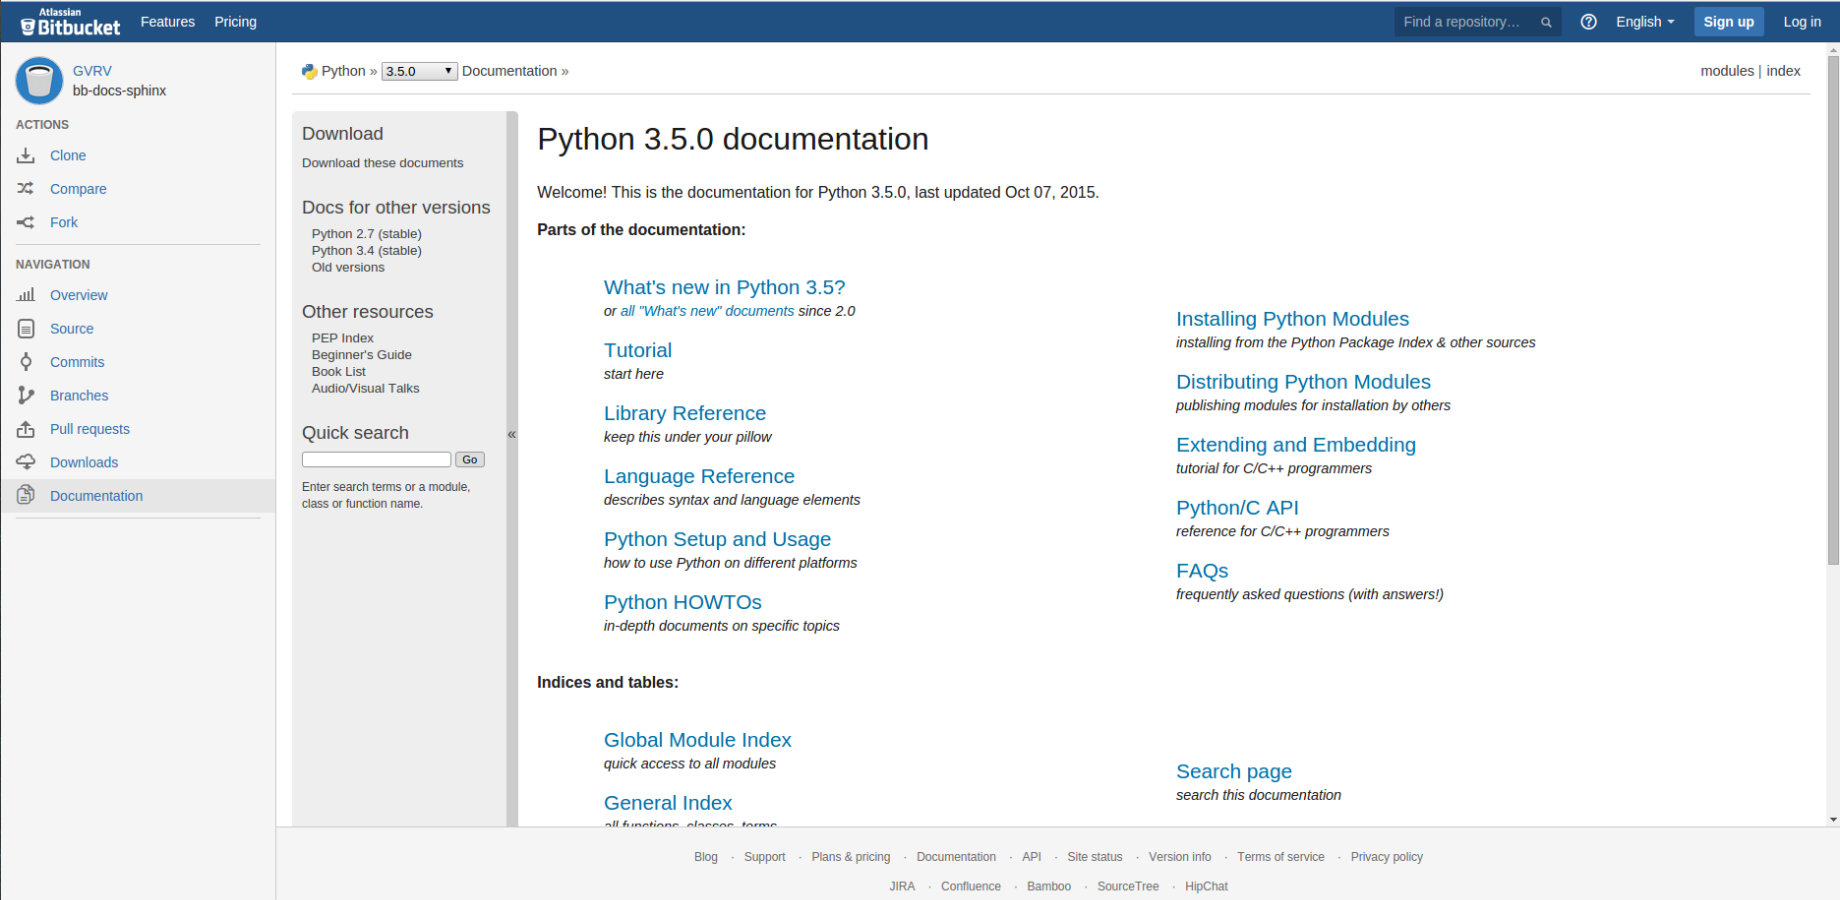Click the GVRV repository avatar
The image size is (1840, 900).
point(39,80)
